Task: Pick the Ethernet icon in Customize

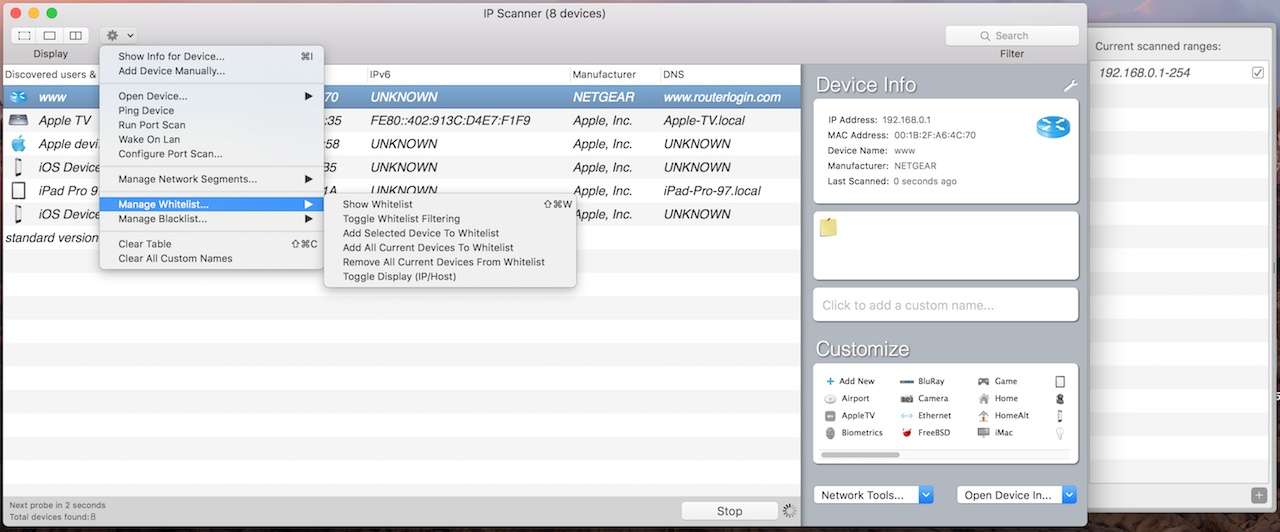Action: pyautogui.click(x=907, y=415)
